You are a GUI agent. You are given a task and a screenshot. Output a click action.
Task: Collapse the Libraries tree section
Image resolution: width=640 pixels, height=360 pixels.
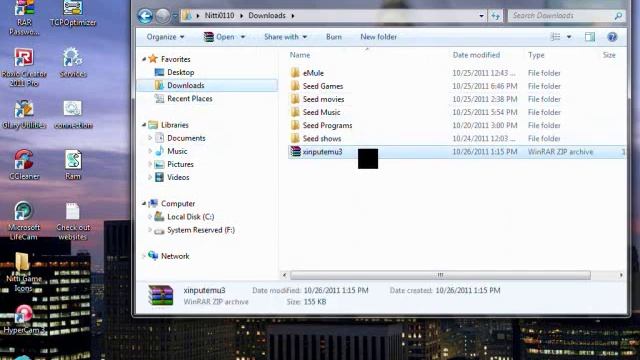click(x=144, y=125)
